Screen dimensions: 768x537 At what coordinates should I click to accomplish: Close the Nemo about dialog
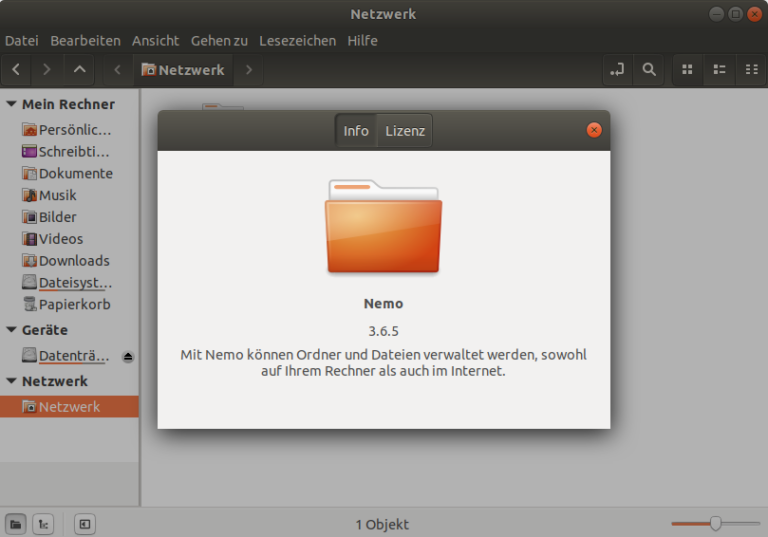click(594, 130)
